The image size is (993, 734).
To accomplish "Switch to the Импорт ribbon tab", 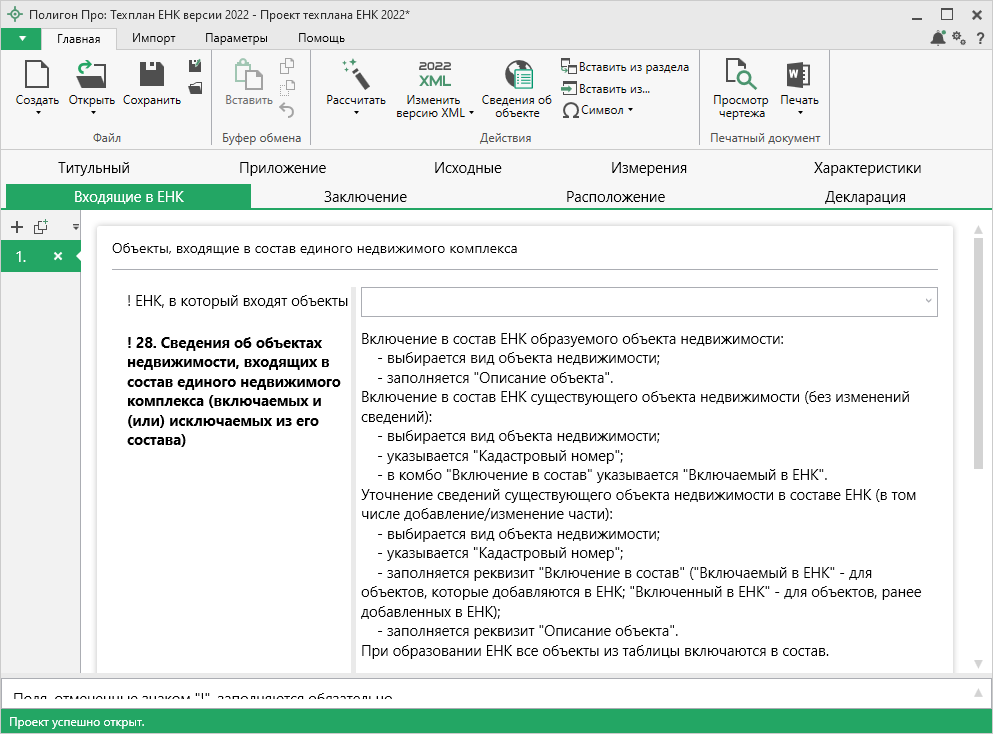I will [153, 38].
